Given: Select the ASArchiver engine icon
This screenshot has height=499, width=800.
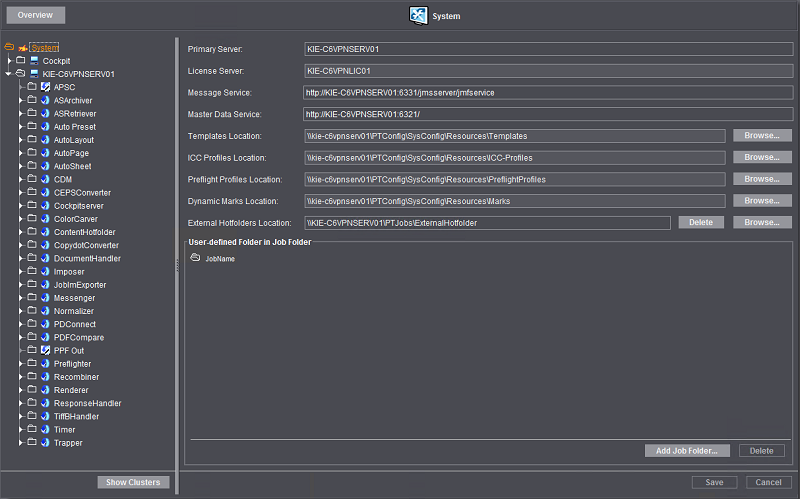Looking at the screenshot, I should click(45, 100).
